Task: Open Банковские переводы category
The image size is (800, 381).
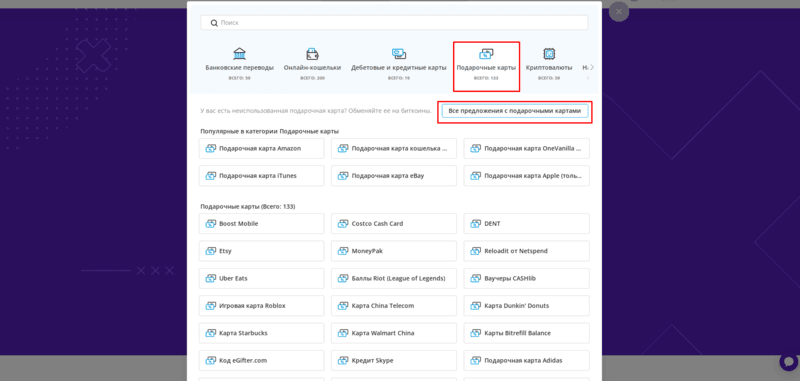Action: (239, 65)
